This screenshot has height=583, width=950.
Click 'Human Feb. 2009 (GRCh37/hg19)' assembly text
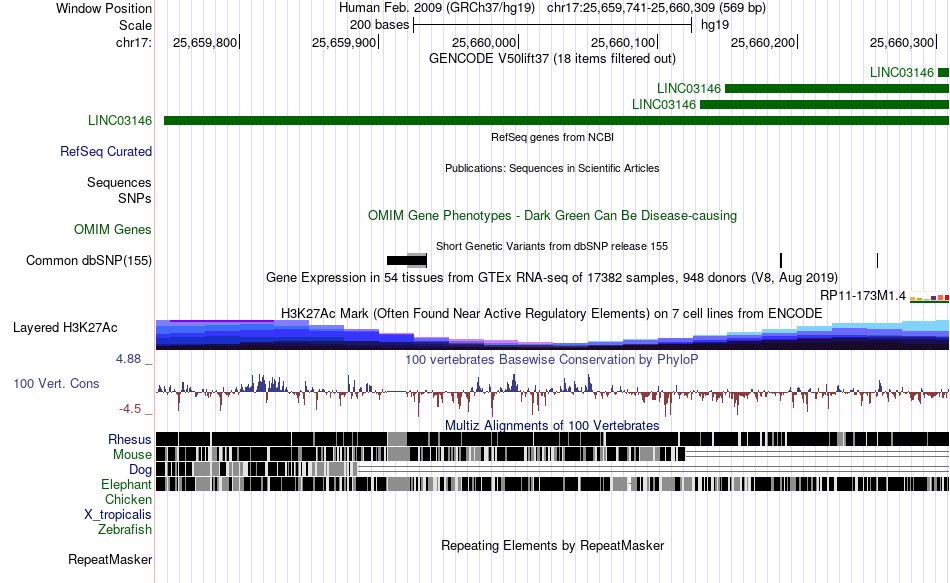(437, 8)
